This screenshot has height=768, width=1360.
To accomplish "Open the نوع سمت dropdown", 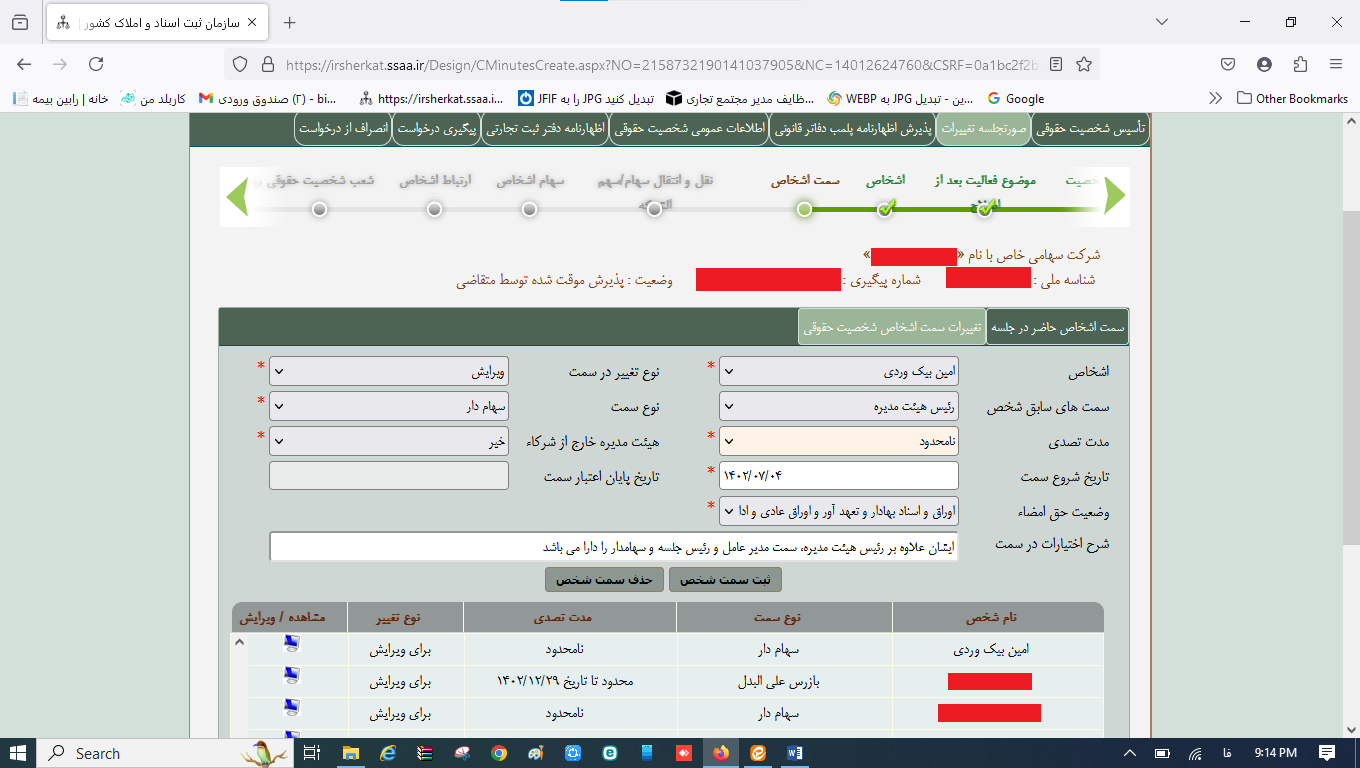I will [x=390, y=406].
